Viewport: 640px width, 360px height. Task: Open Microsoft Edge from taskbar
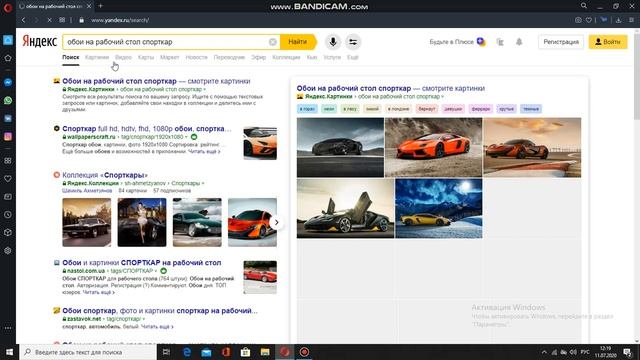pyautogui.click(x=187, y=352)
